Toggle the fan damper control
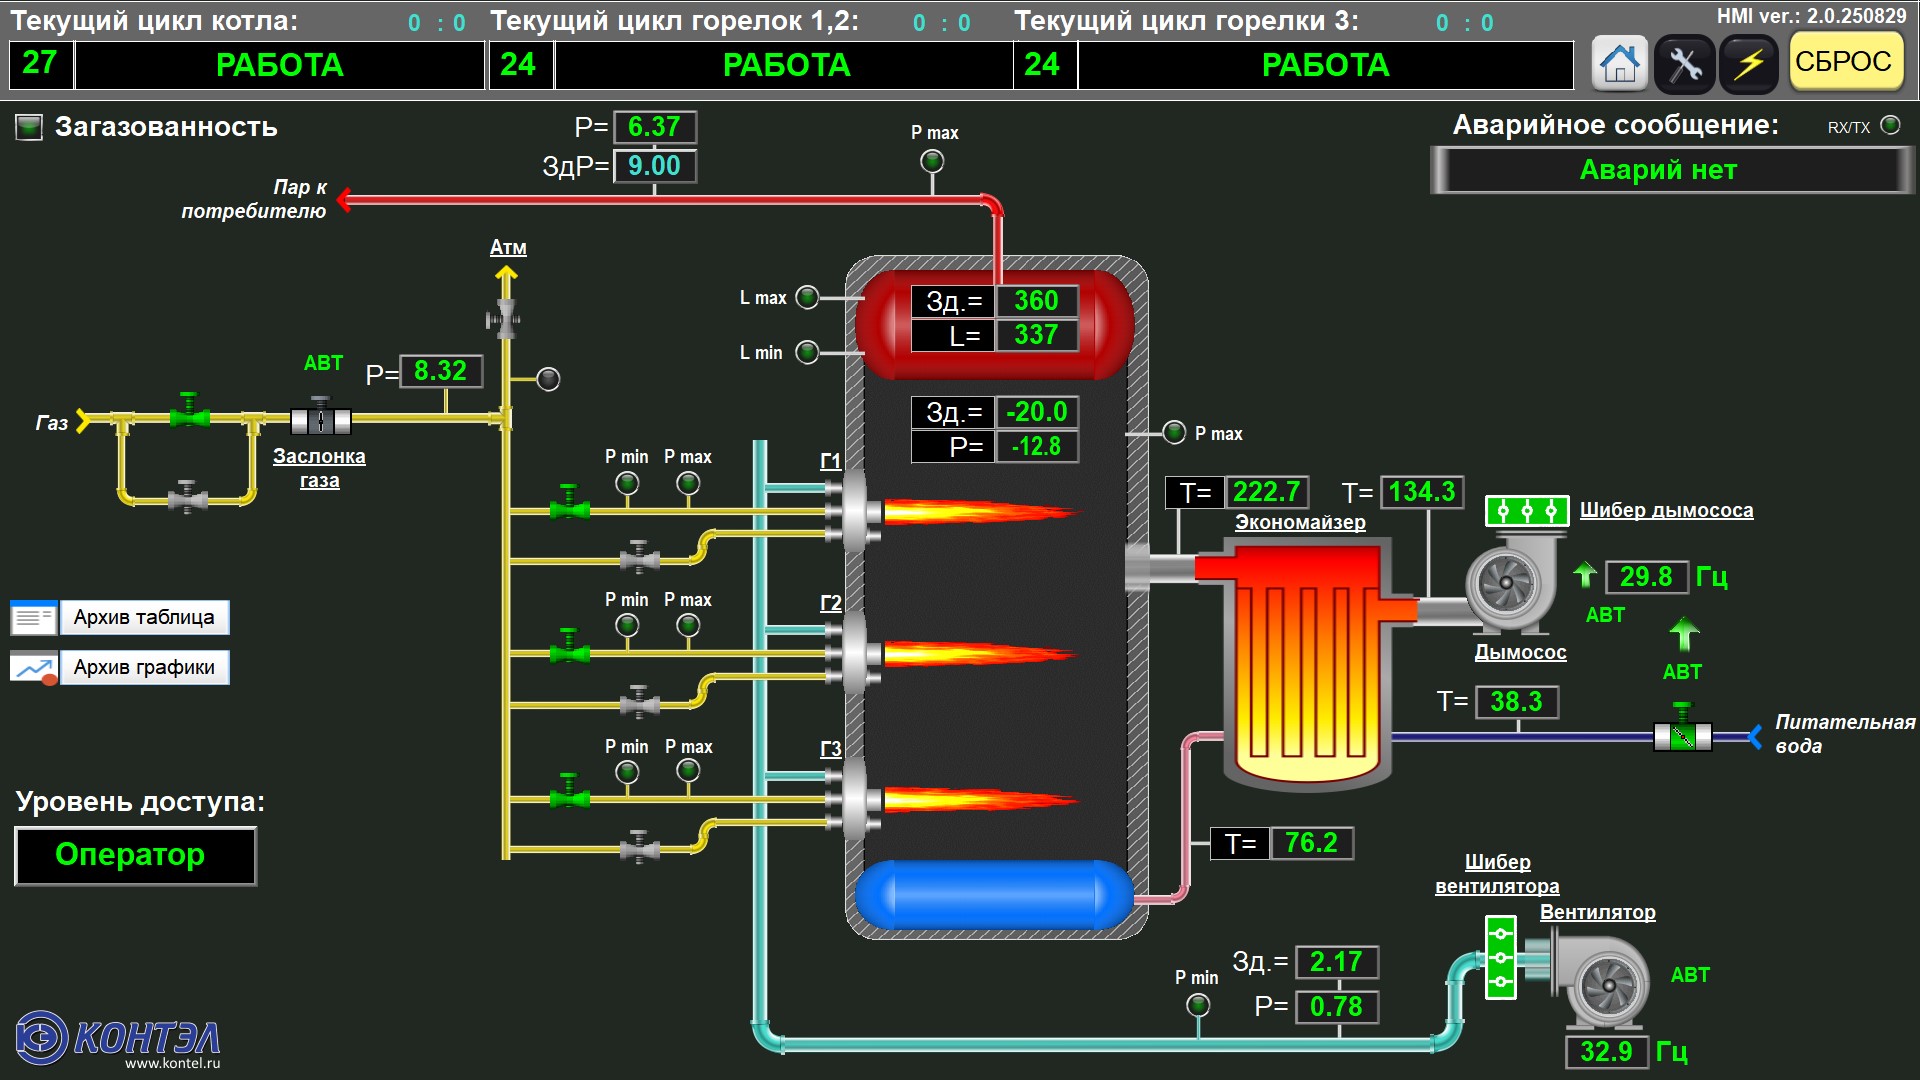This screenshot has width=1920, height=1080. click(x=1500, y=959)
